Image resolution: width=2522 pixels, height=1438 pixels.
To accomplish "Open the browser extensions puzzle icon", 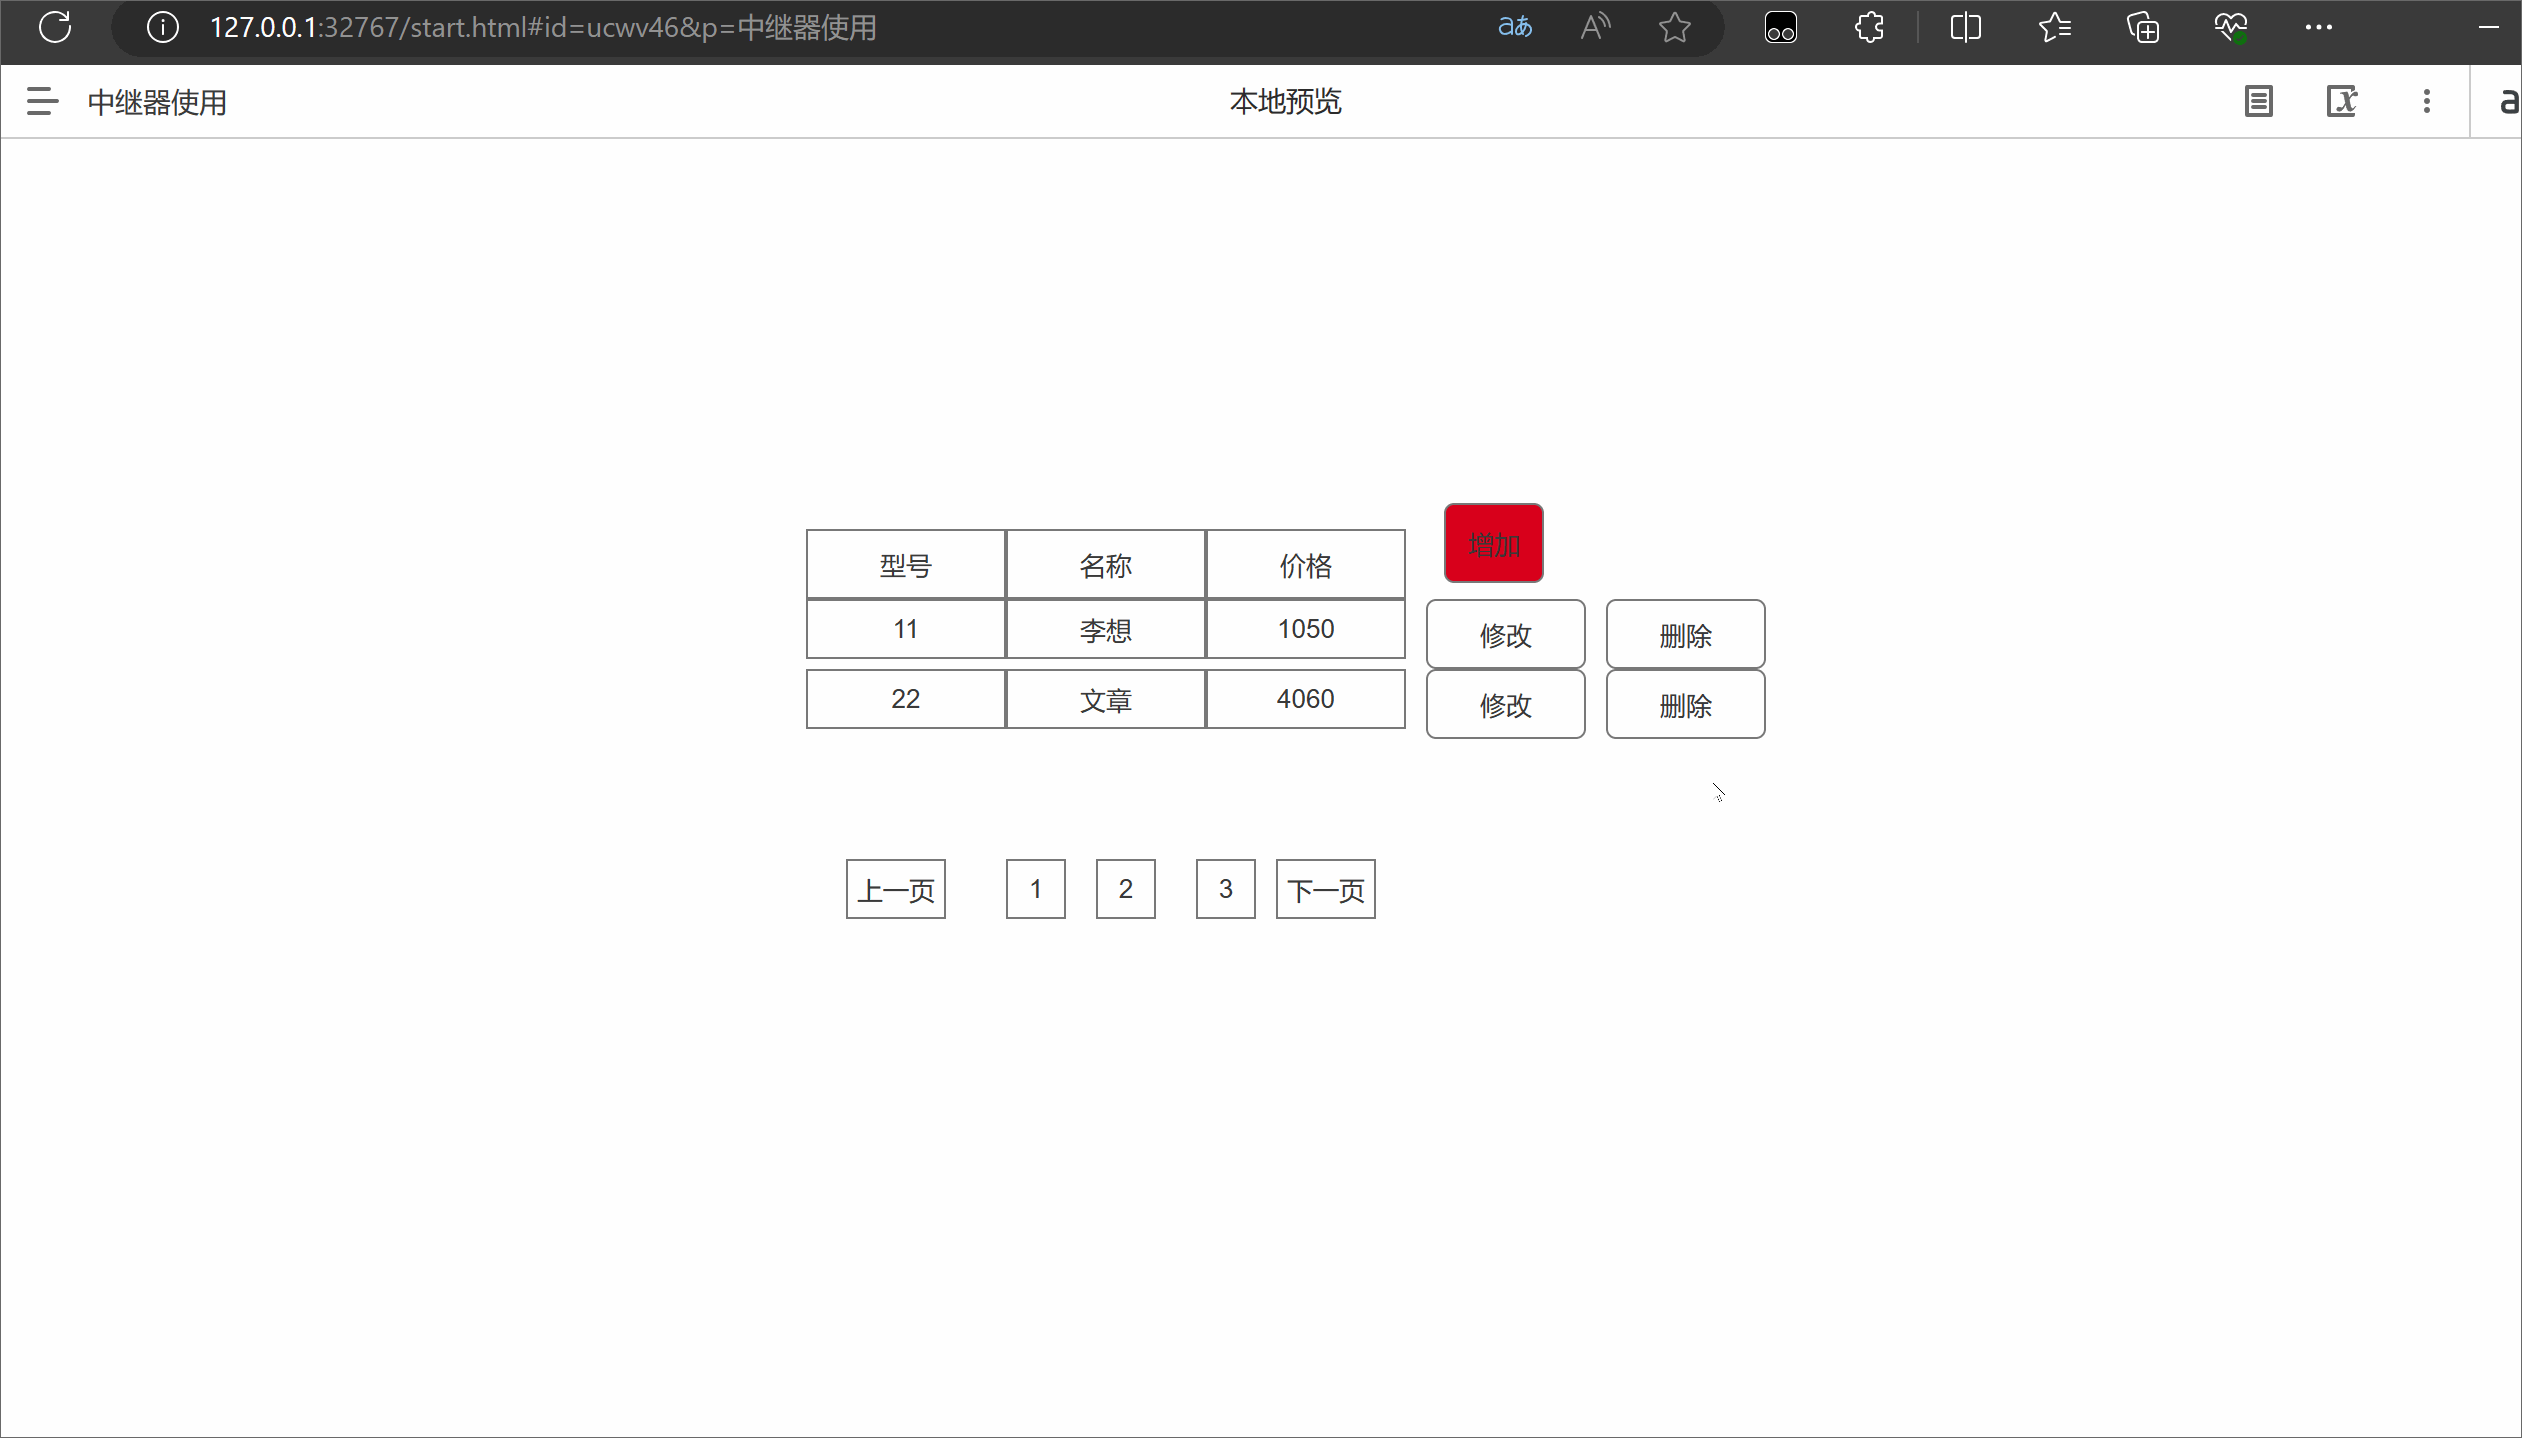I will [x=1869, y=27].
